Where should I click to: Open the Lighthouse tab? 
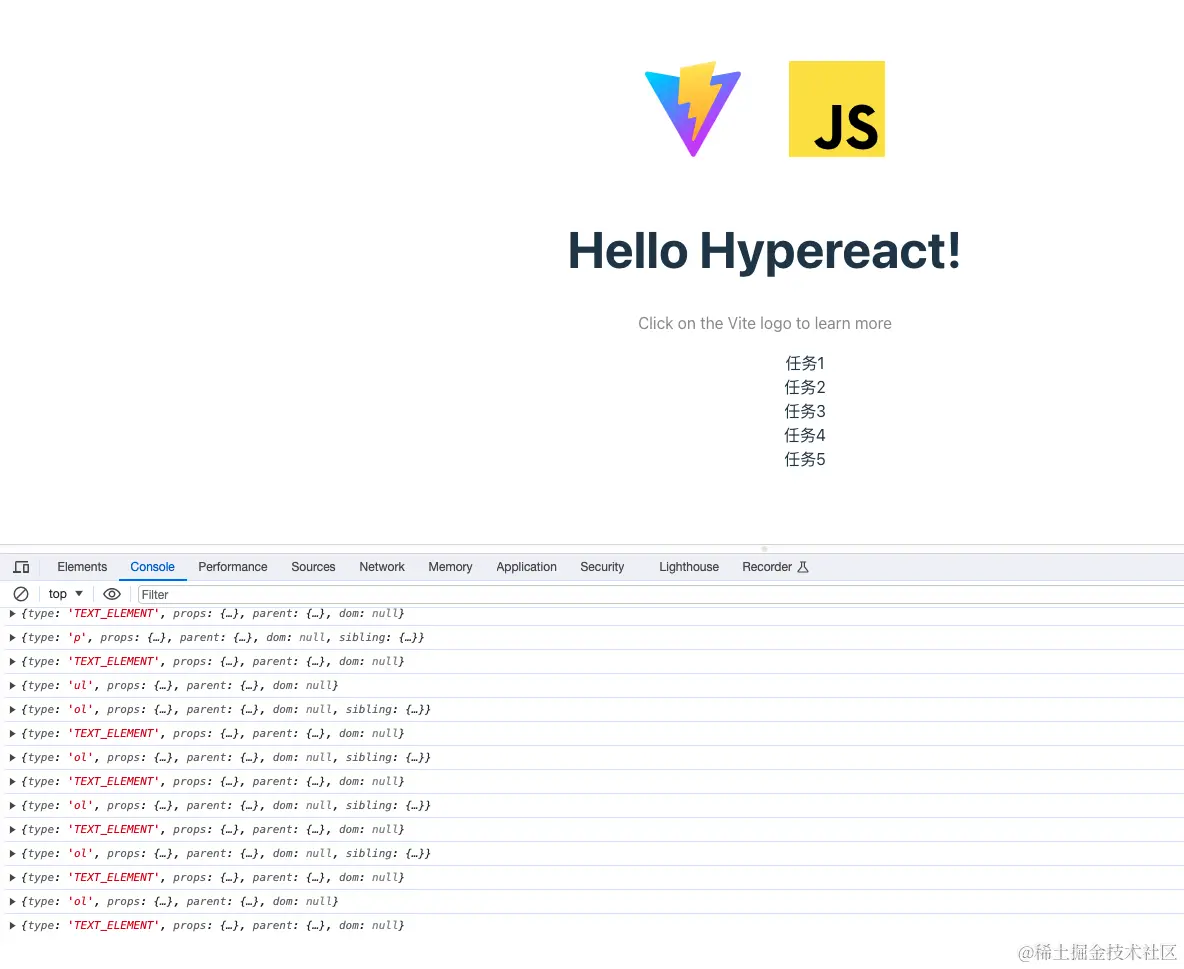point(689,566)
